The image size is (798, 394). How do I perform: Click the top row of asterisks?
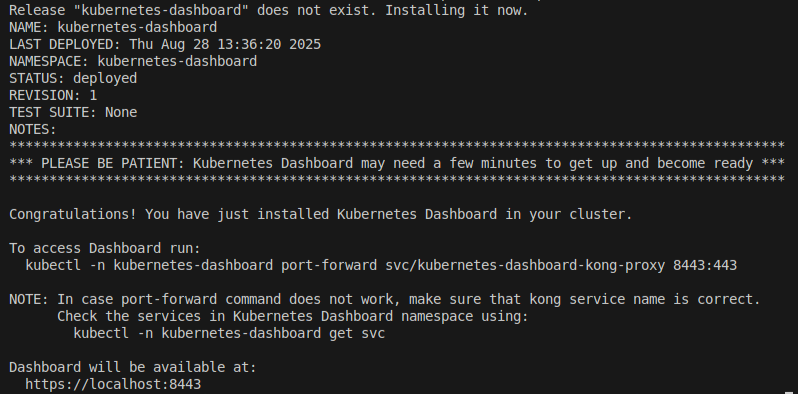[396, 146]
